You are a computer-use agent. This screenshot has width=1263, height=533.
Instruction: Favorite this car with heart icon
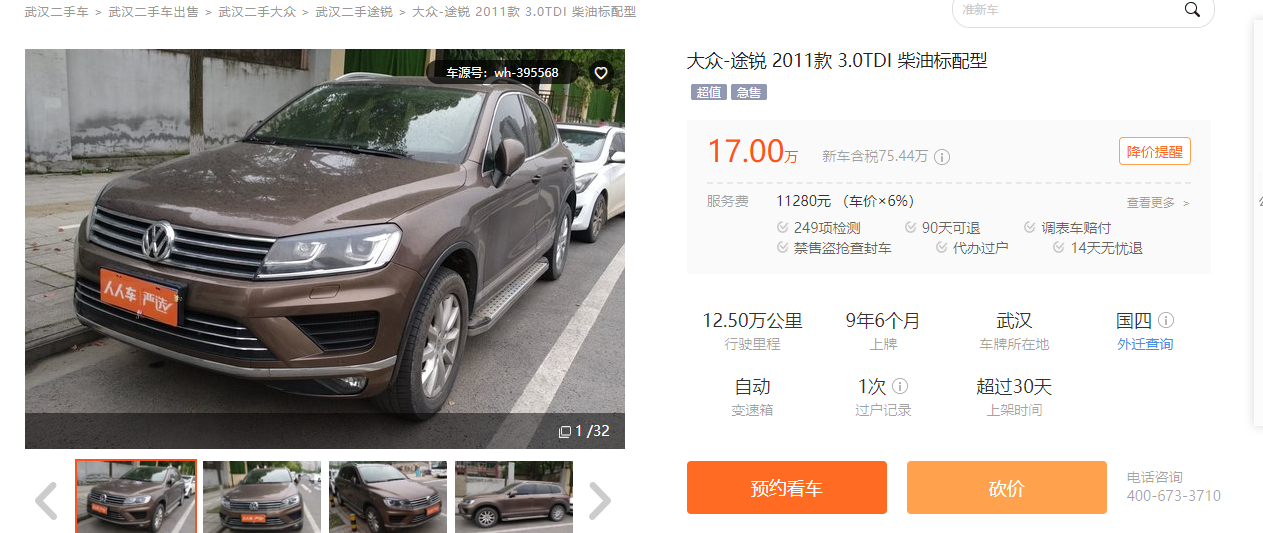(x=600, y=73)
